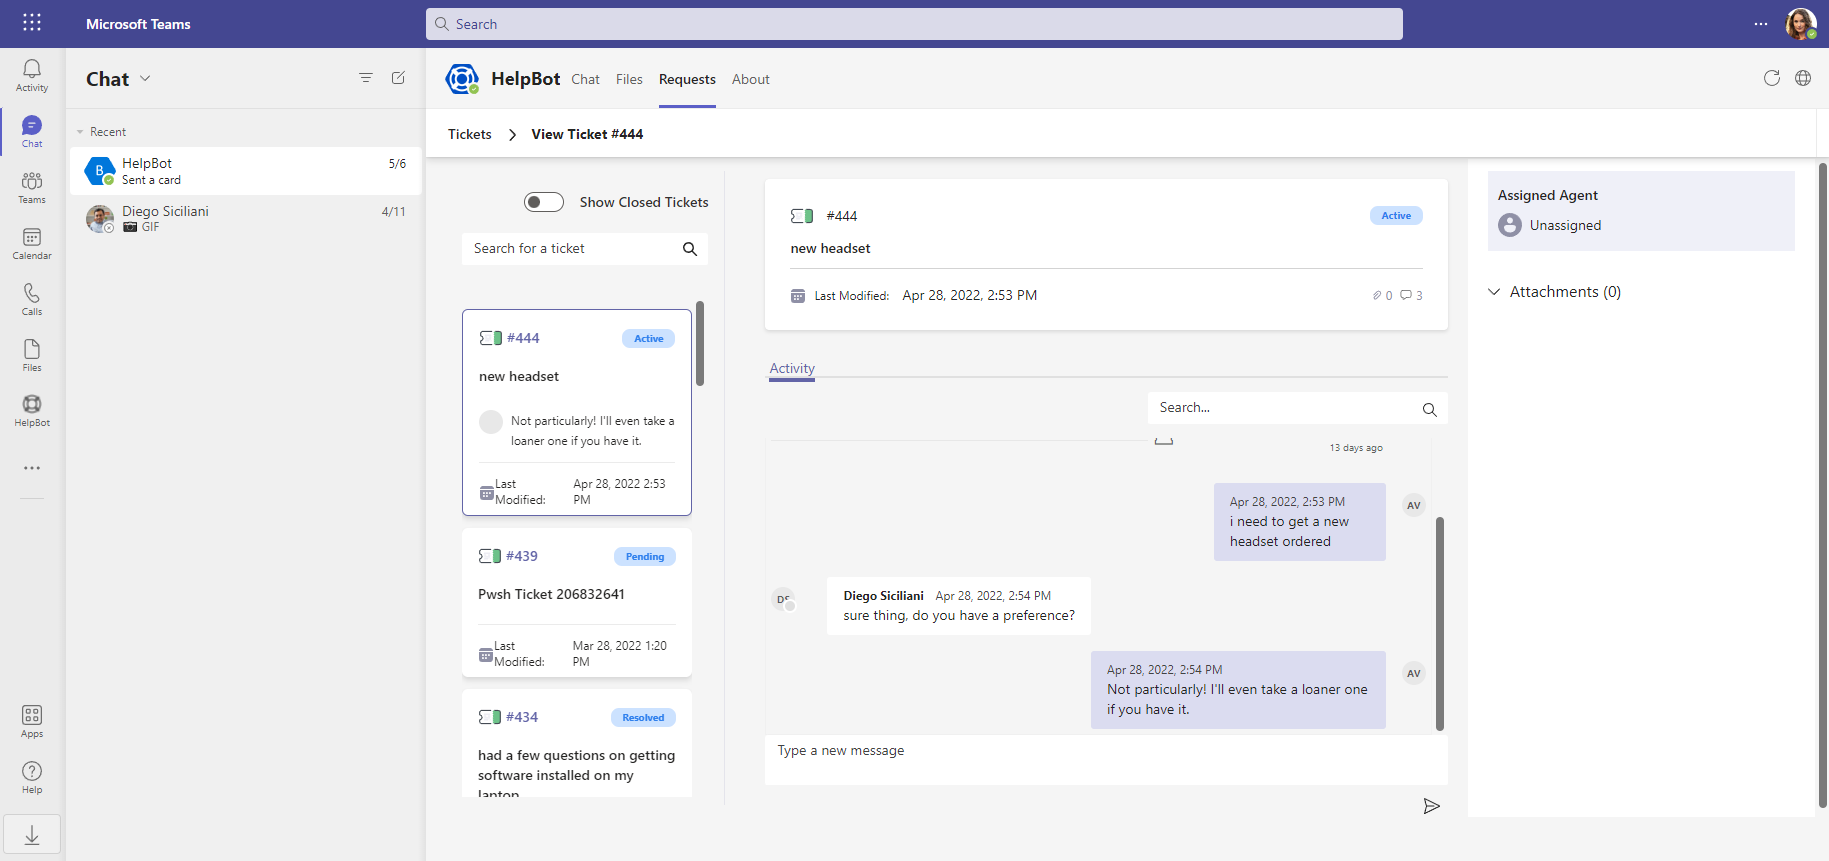The width and height of the screenshot is (1829, 861).
Task: Open the Chat dropdown menu
Action: pos(145,78)
